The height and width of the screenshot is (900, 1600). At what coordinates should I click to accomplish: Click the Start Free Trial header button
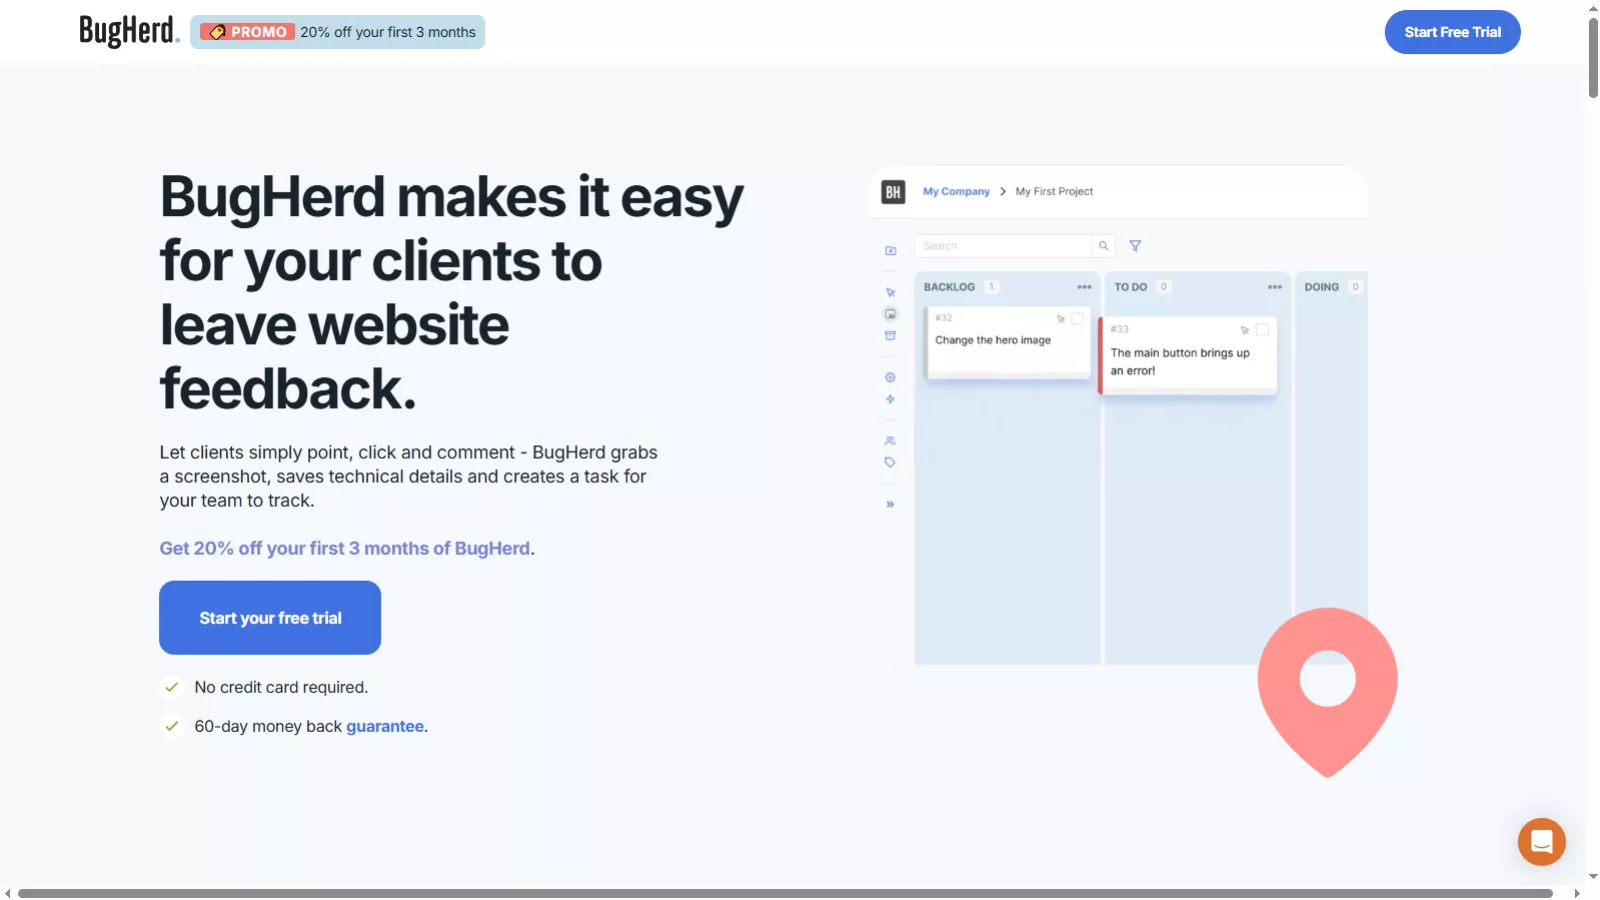pyautogui.click(x=1452, y=32)
